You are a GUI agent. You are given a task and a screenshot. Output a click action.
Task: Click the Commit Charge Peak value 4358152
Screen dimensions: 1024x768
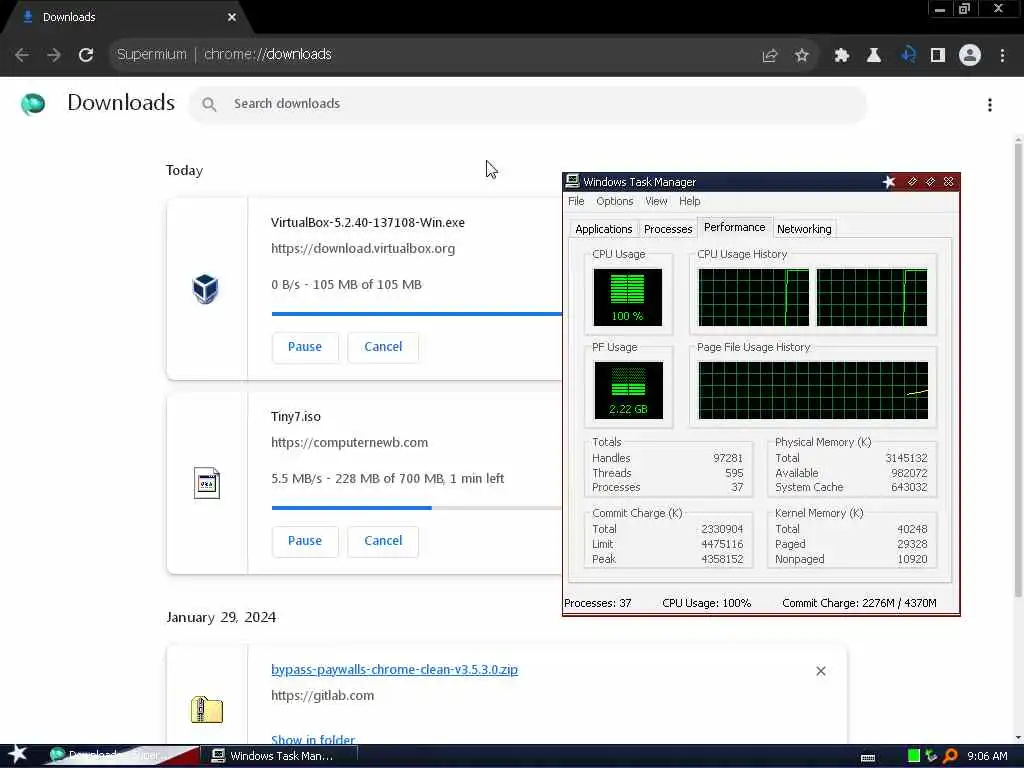pyautogui.click(x=722, y=559)
